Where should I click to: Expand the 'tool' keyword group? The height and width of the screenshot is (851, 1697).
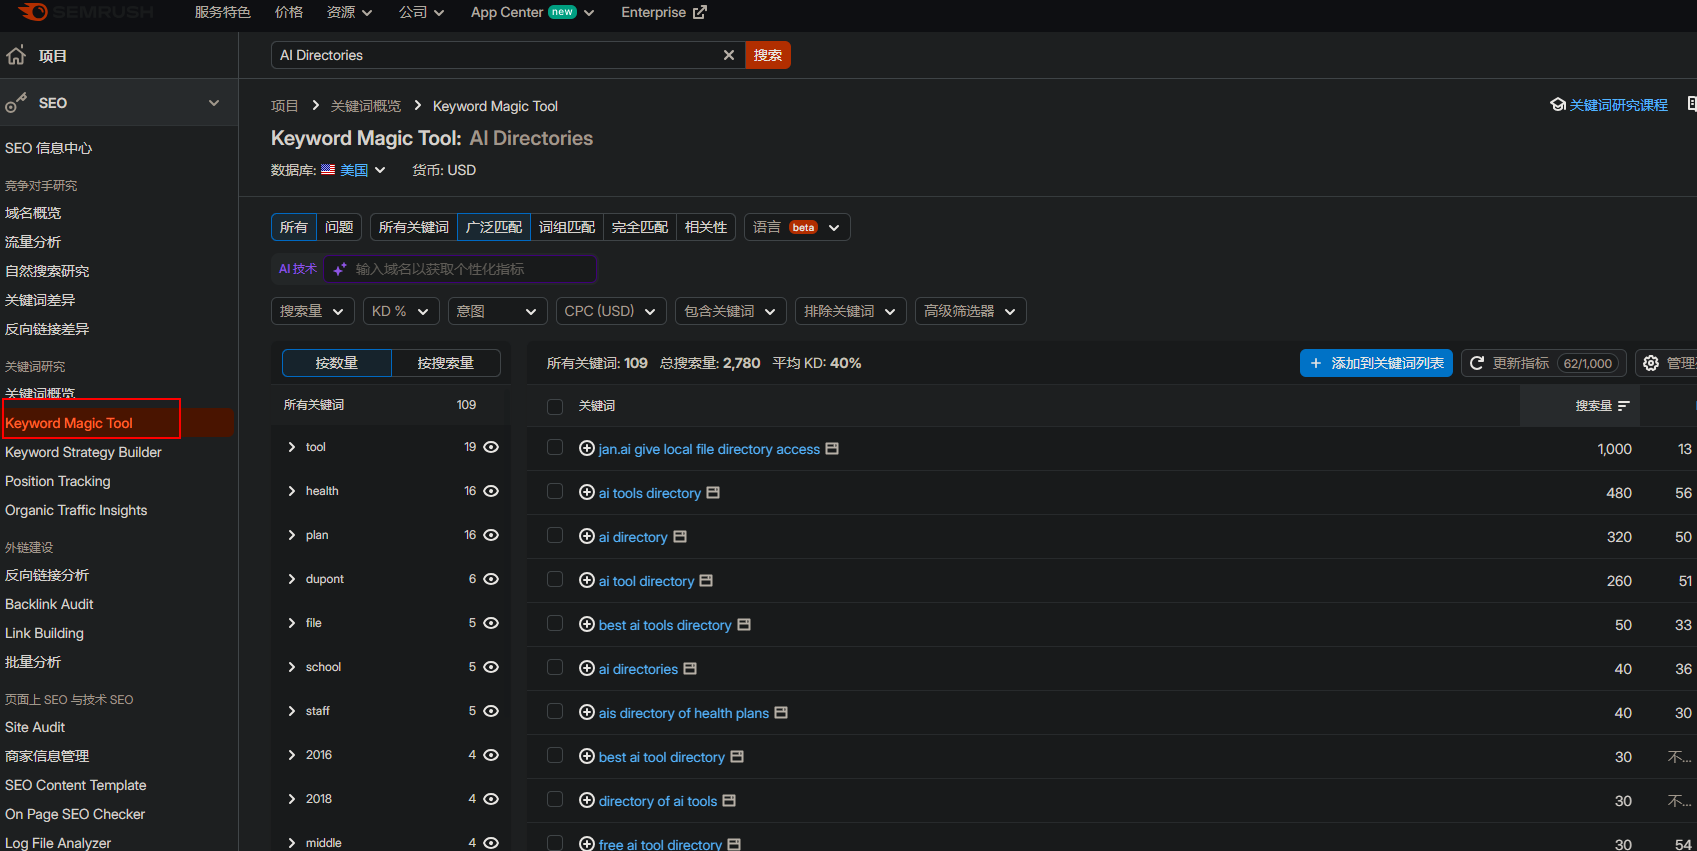point(292,447)
